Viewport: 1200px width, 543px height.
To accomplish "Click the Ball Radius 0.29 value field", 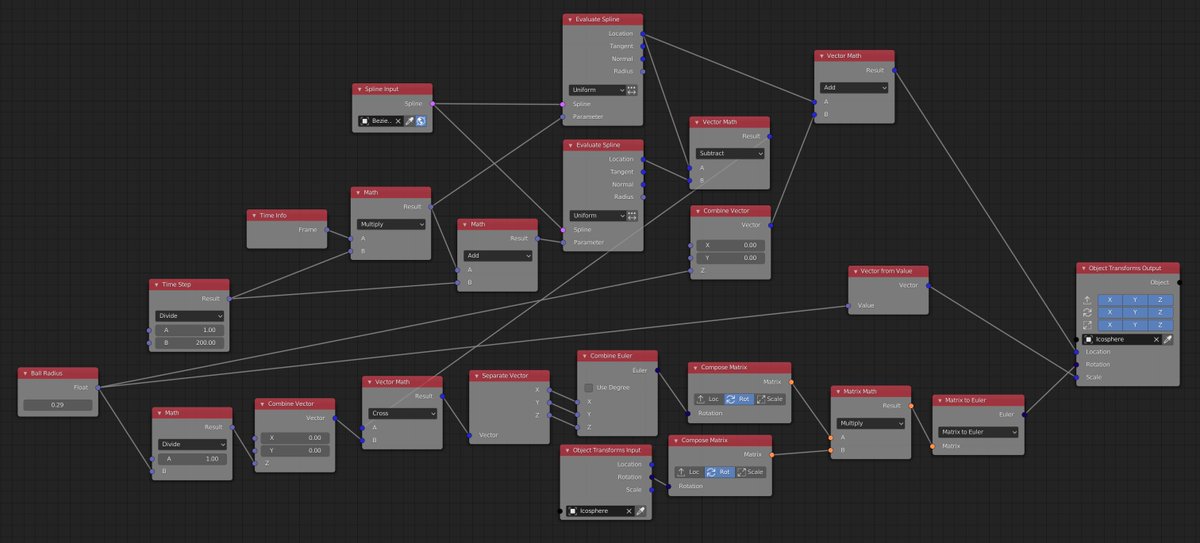I will point(57,405).
